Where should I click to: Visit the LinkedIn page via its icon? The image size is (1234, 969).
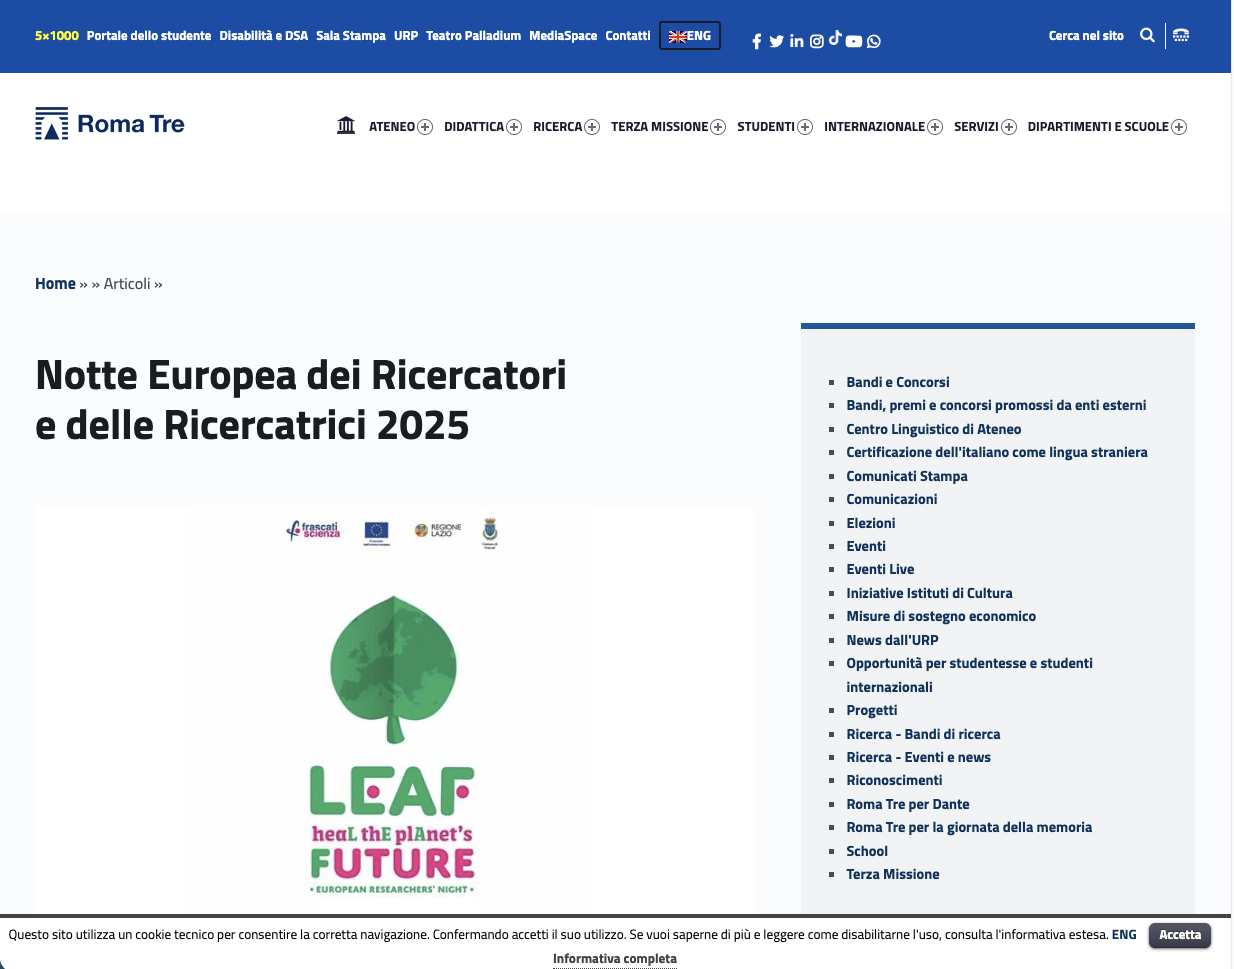[x=796, y=41]
